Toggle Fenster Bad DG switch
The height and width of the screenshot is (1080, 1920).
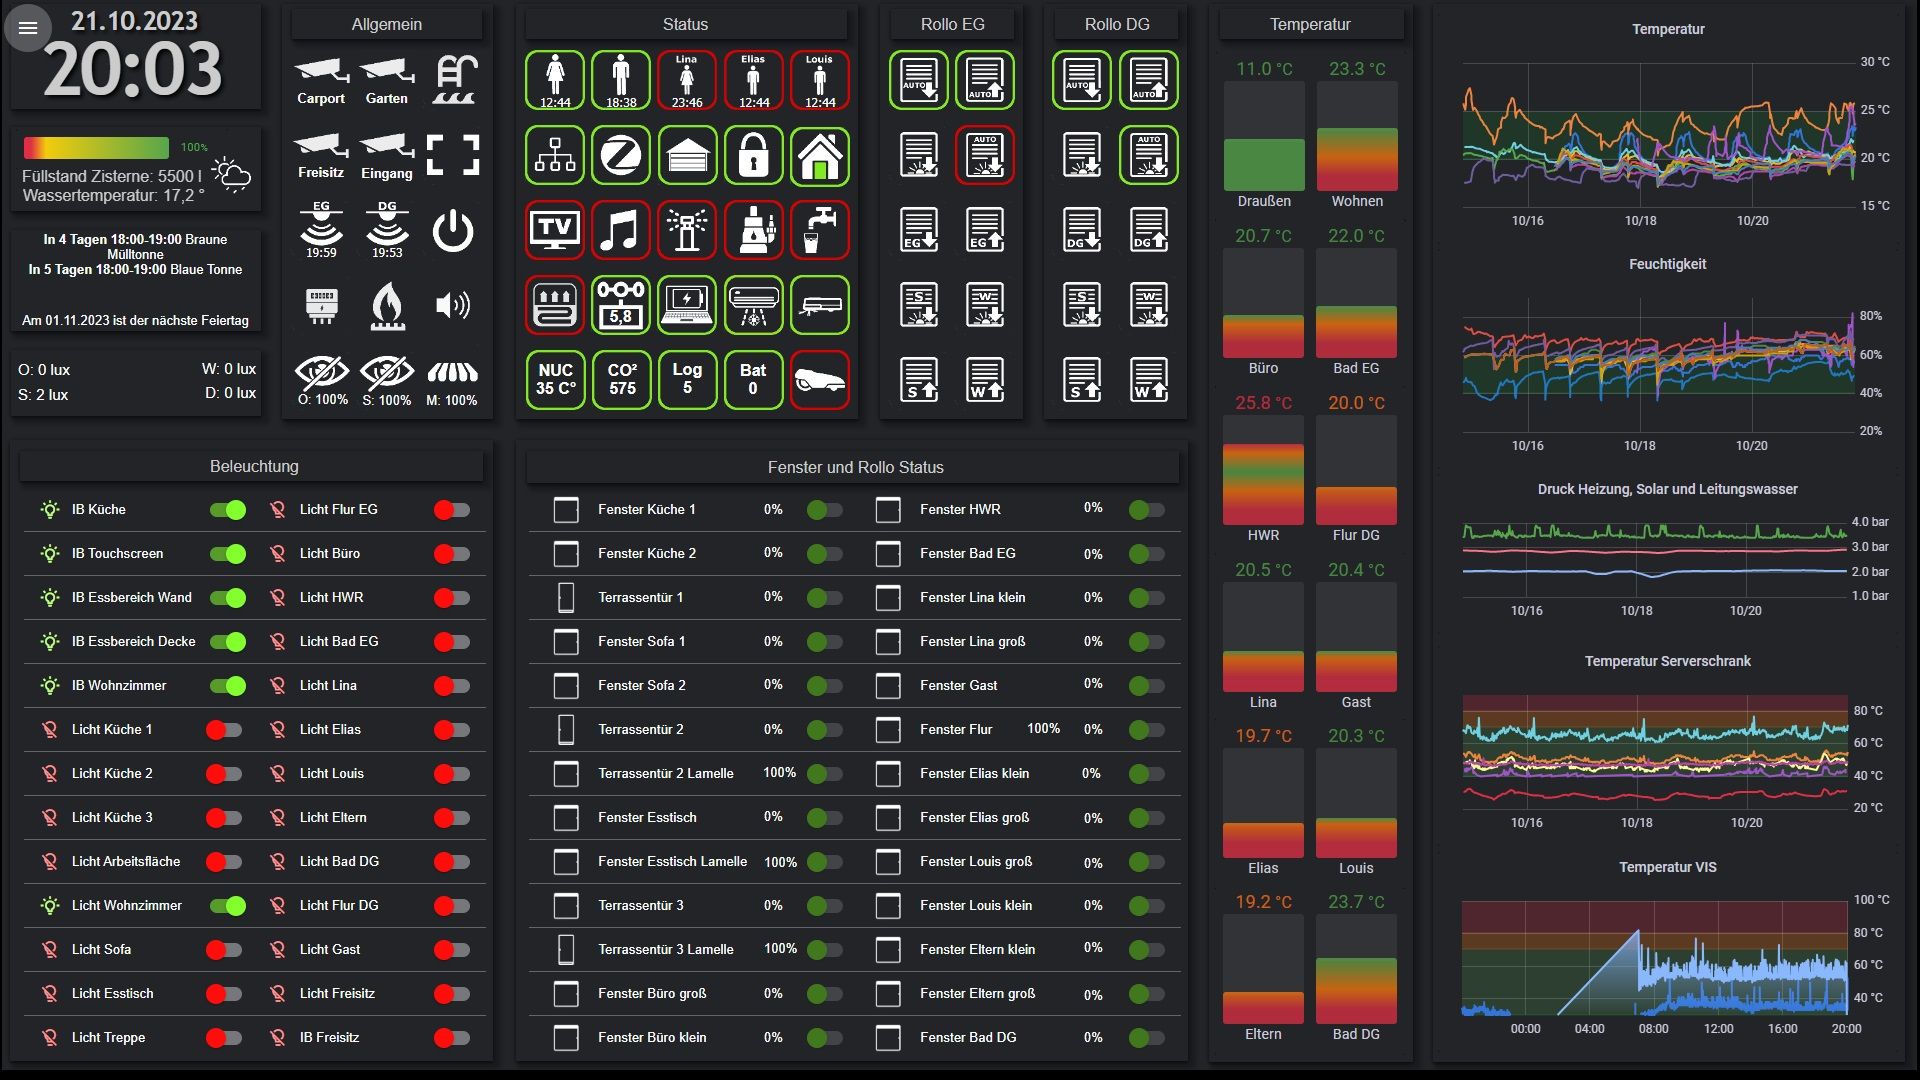pos(1147,1038)
